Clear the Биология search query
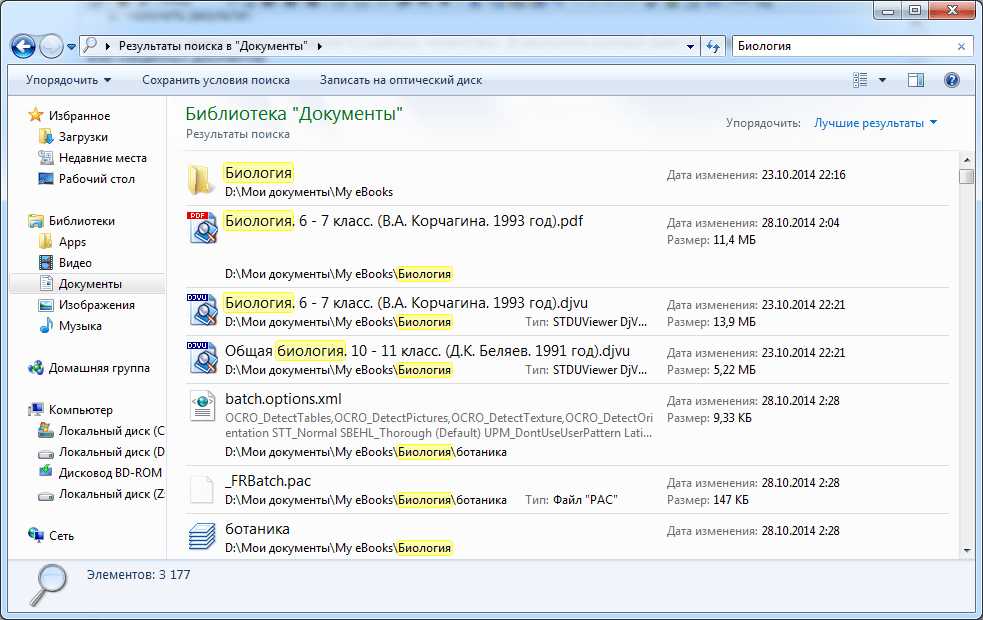983x620 pixels. 961,46
